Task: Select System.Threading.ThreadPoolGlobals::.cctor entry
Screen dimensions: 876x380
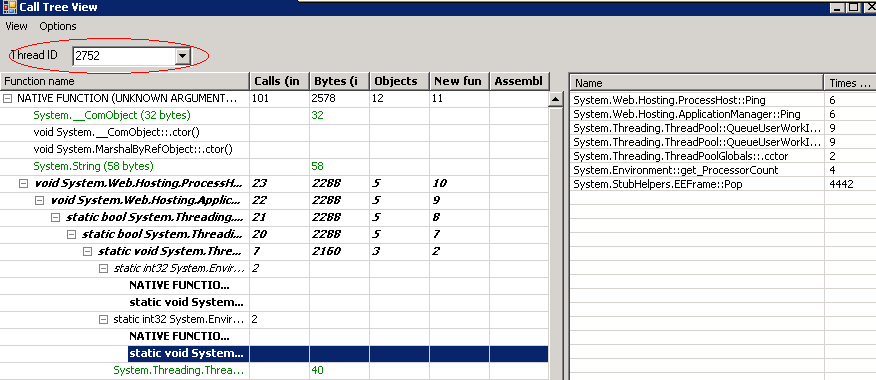Action: pos(680,156)
